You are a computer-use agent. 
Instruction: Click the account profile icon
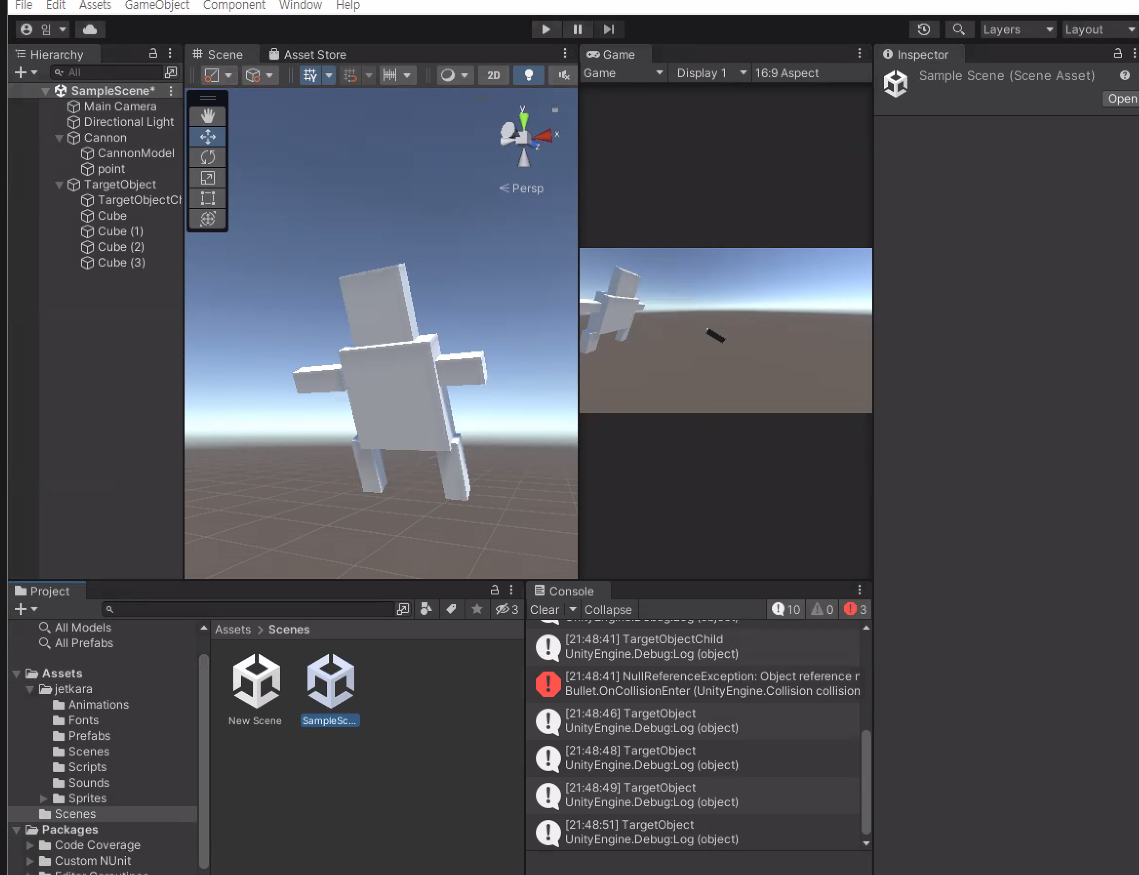26,29
